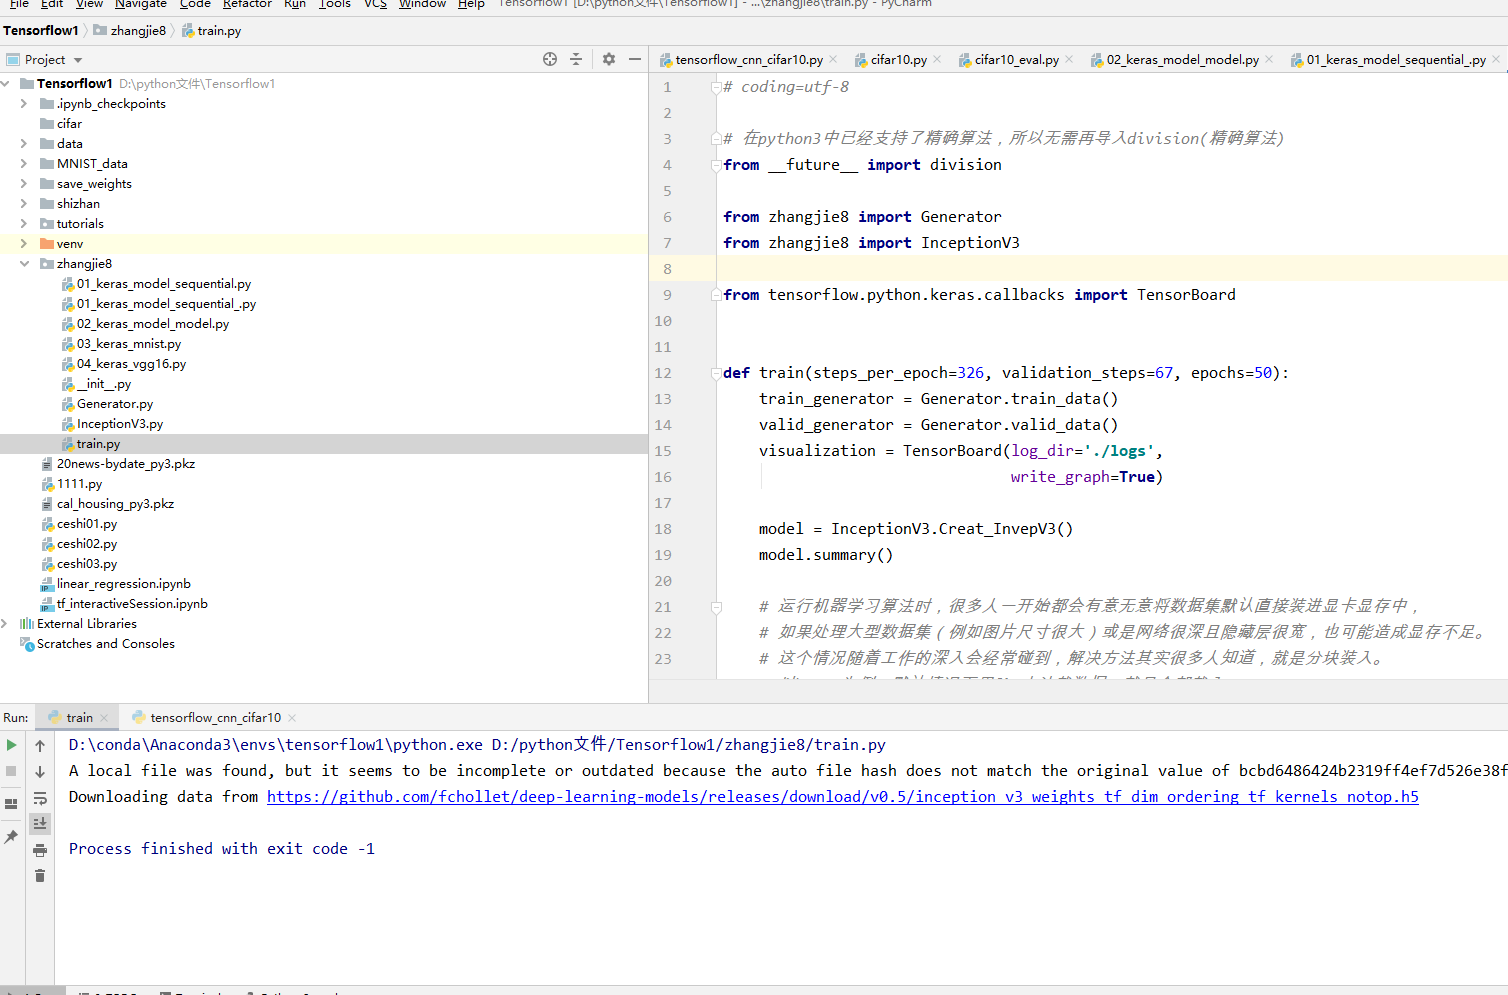Toggle scroll to end of console

pos(40,824)
